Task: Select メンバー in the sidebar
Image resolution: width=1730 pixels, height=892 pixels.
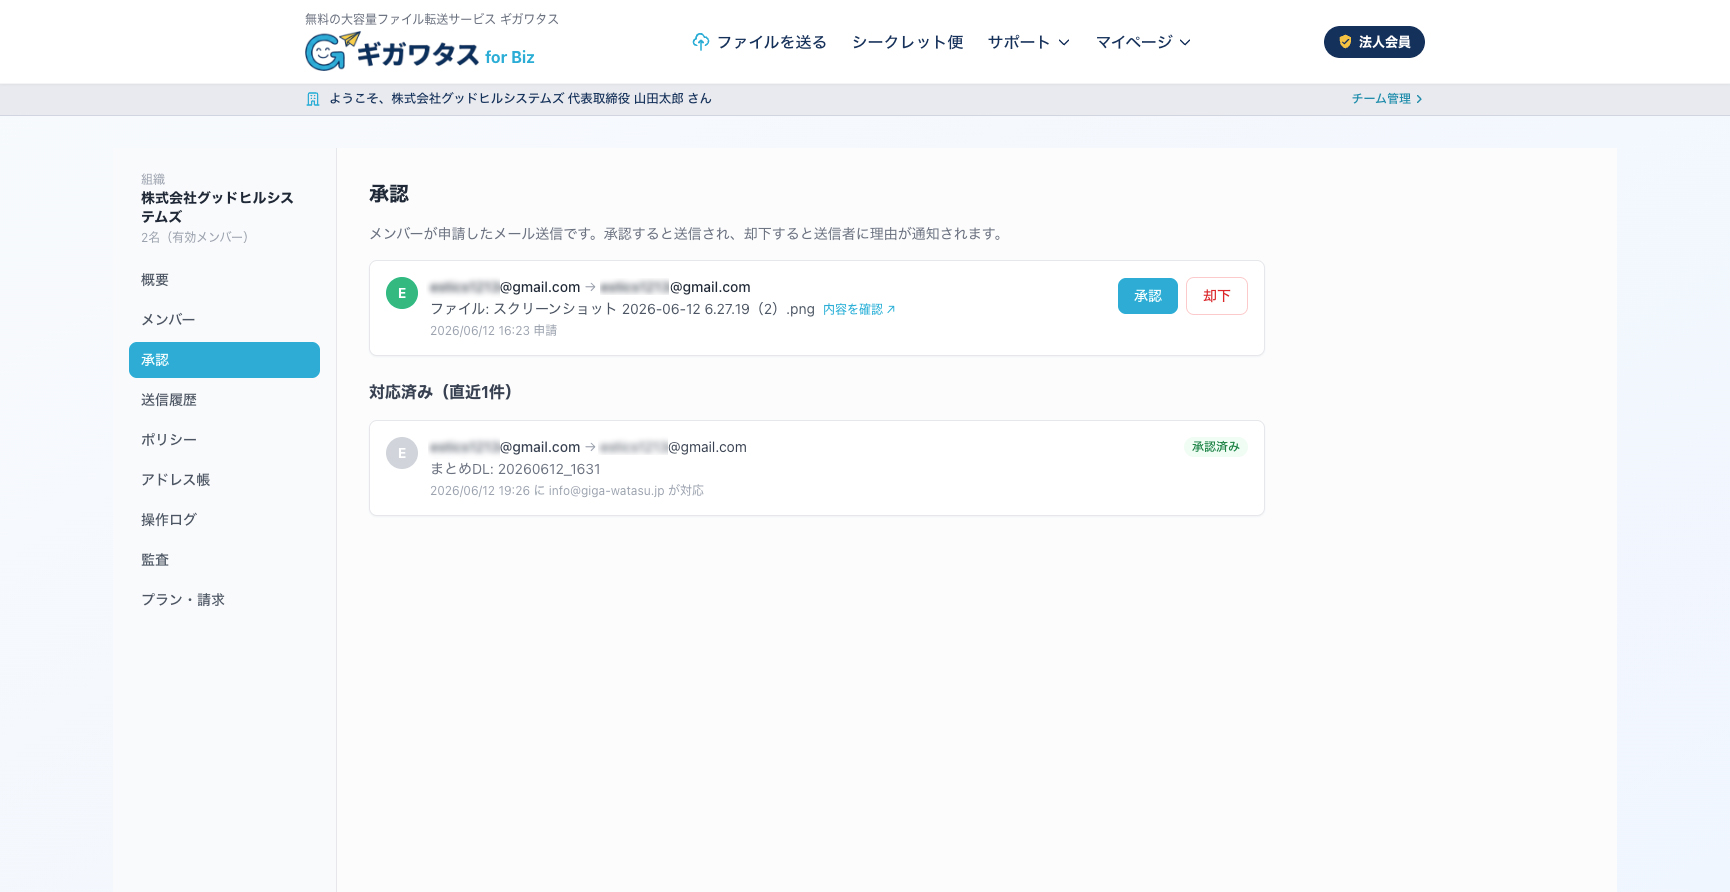Action: coord(224,320)
